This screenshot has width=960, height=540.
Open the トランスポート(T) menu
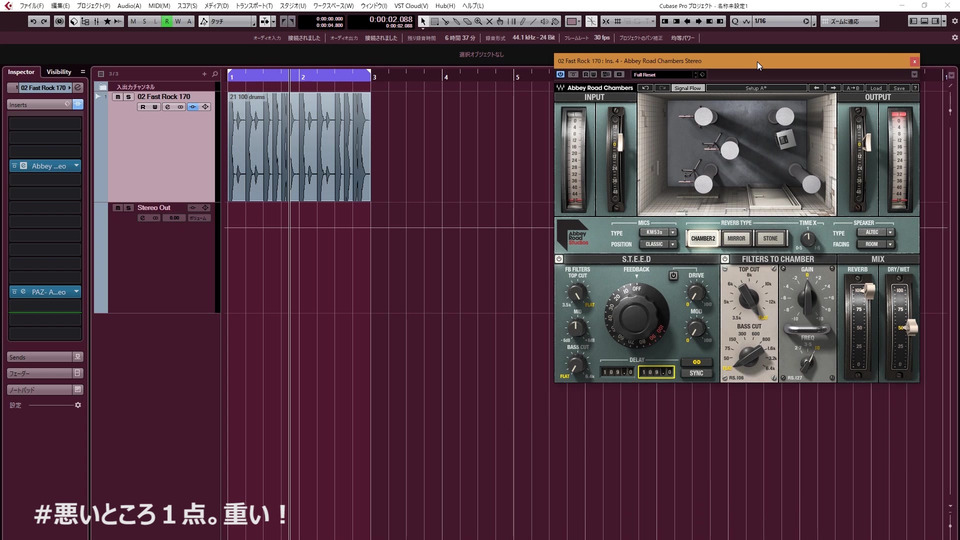click(x=254, y=6)
